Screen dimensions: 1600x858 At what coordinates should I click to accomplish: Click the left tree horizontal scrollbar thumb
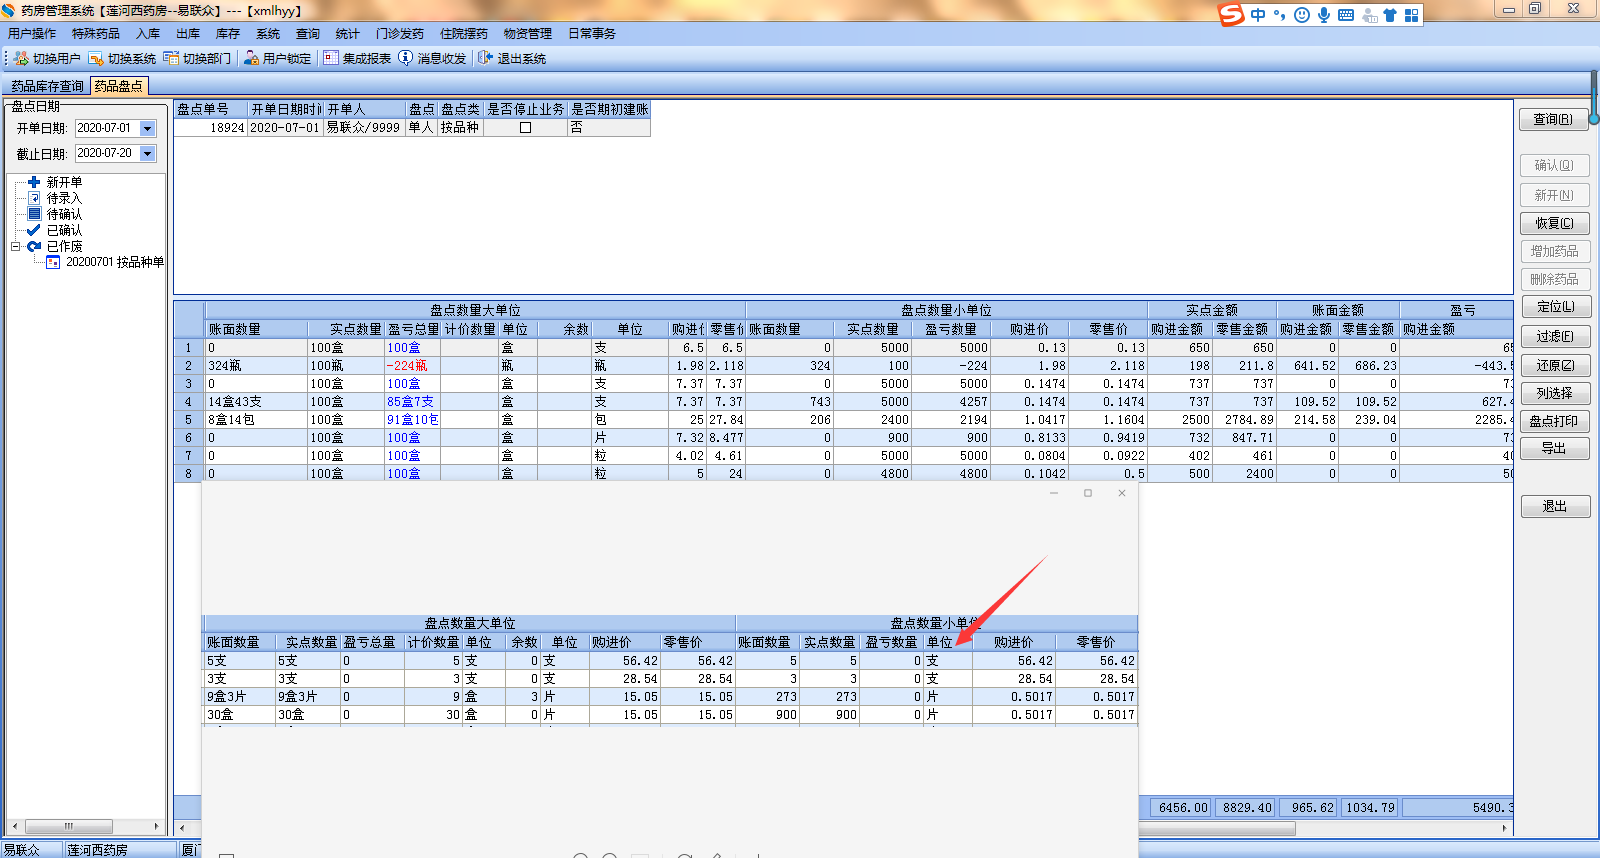[x=69, y=826]
